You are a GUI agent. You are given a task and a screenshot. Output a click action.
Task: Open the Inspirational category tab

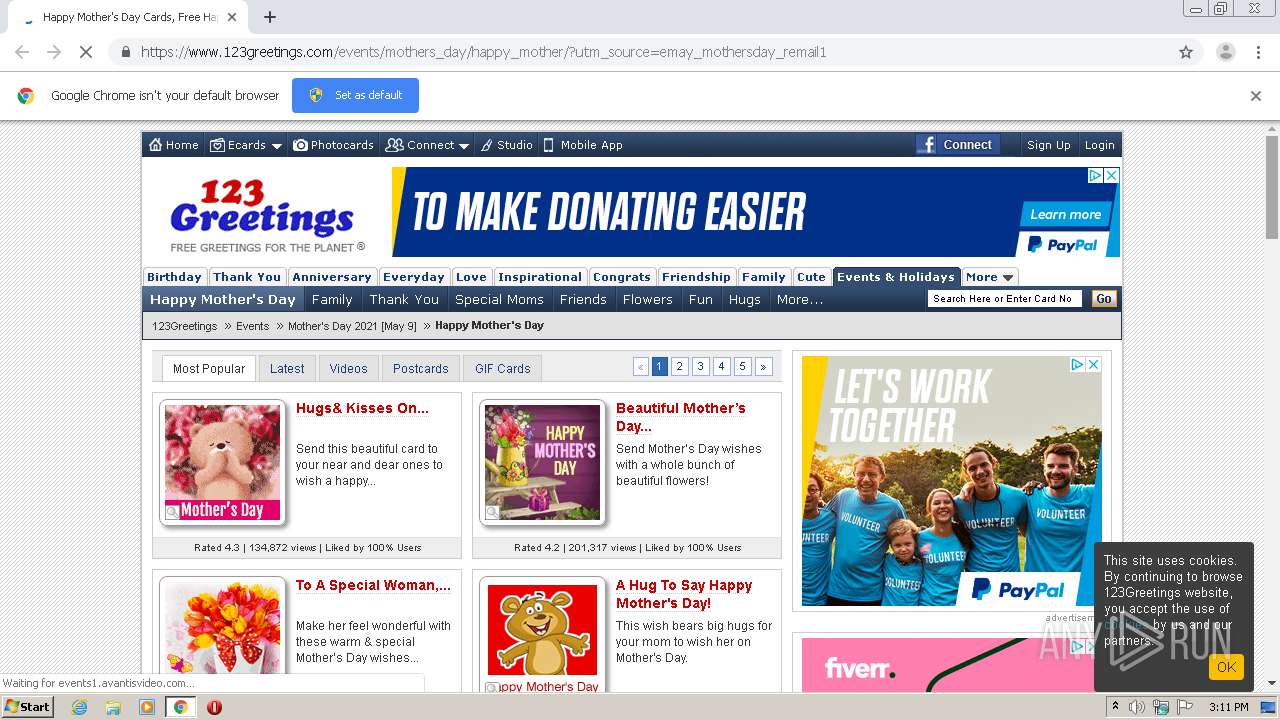tap(540, 277)
